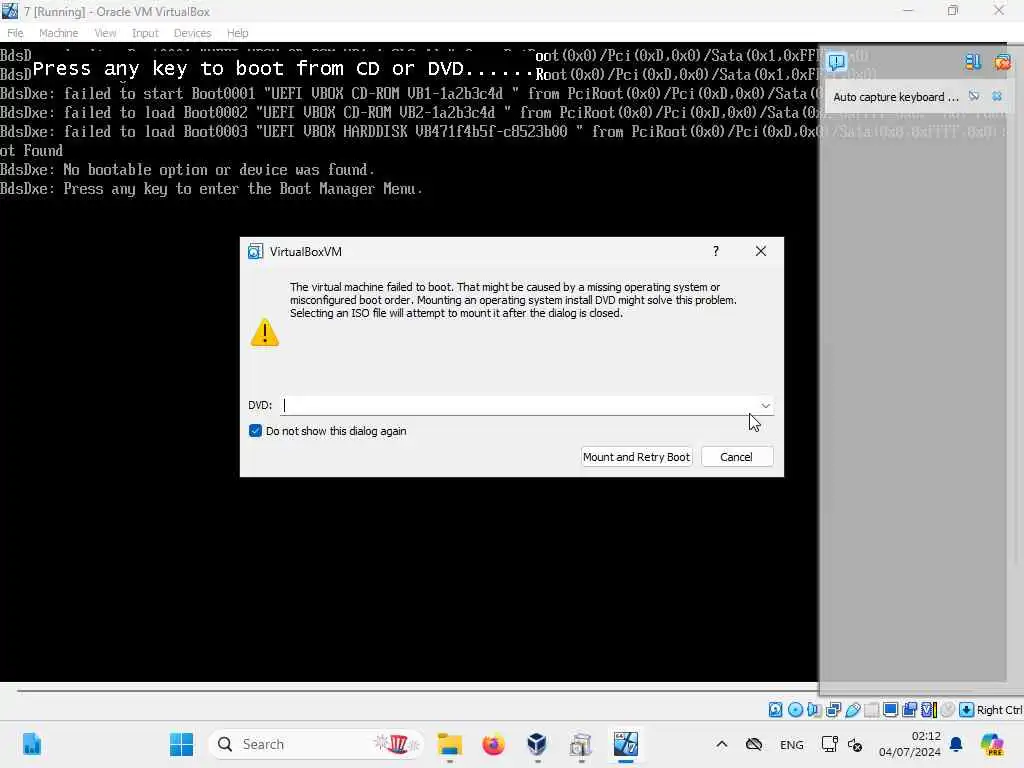
Task: Click the Auto capture keyboard notification text
Action: pos(895,97)
